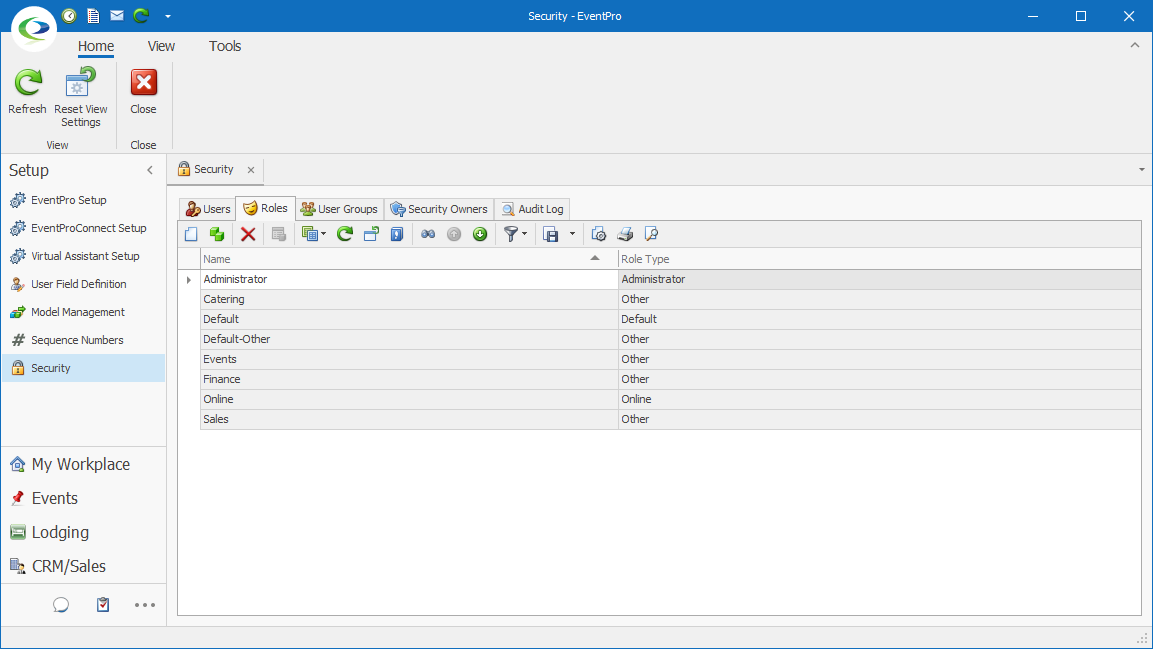
Task: Click the clock icon in quick access toolbar
Action: pyautogui.click(x=69, y=15)
